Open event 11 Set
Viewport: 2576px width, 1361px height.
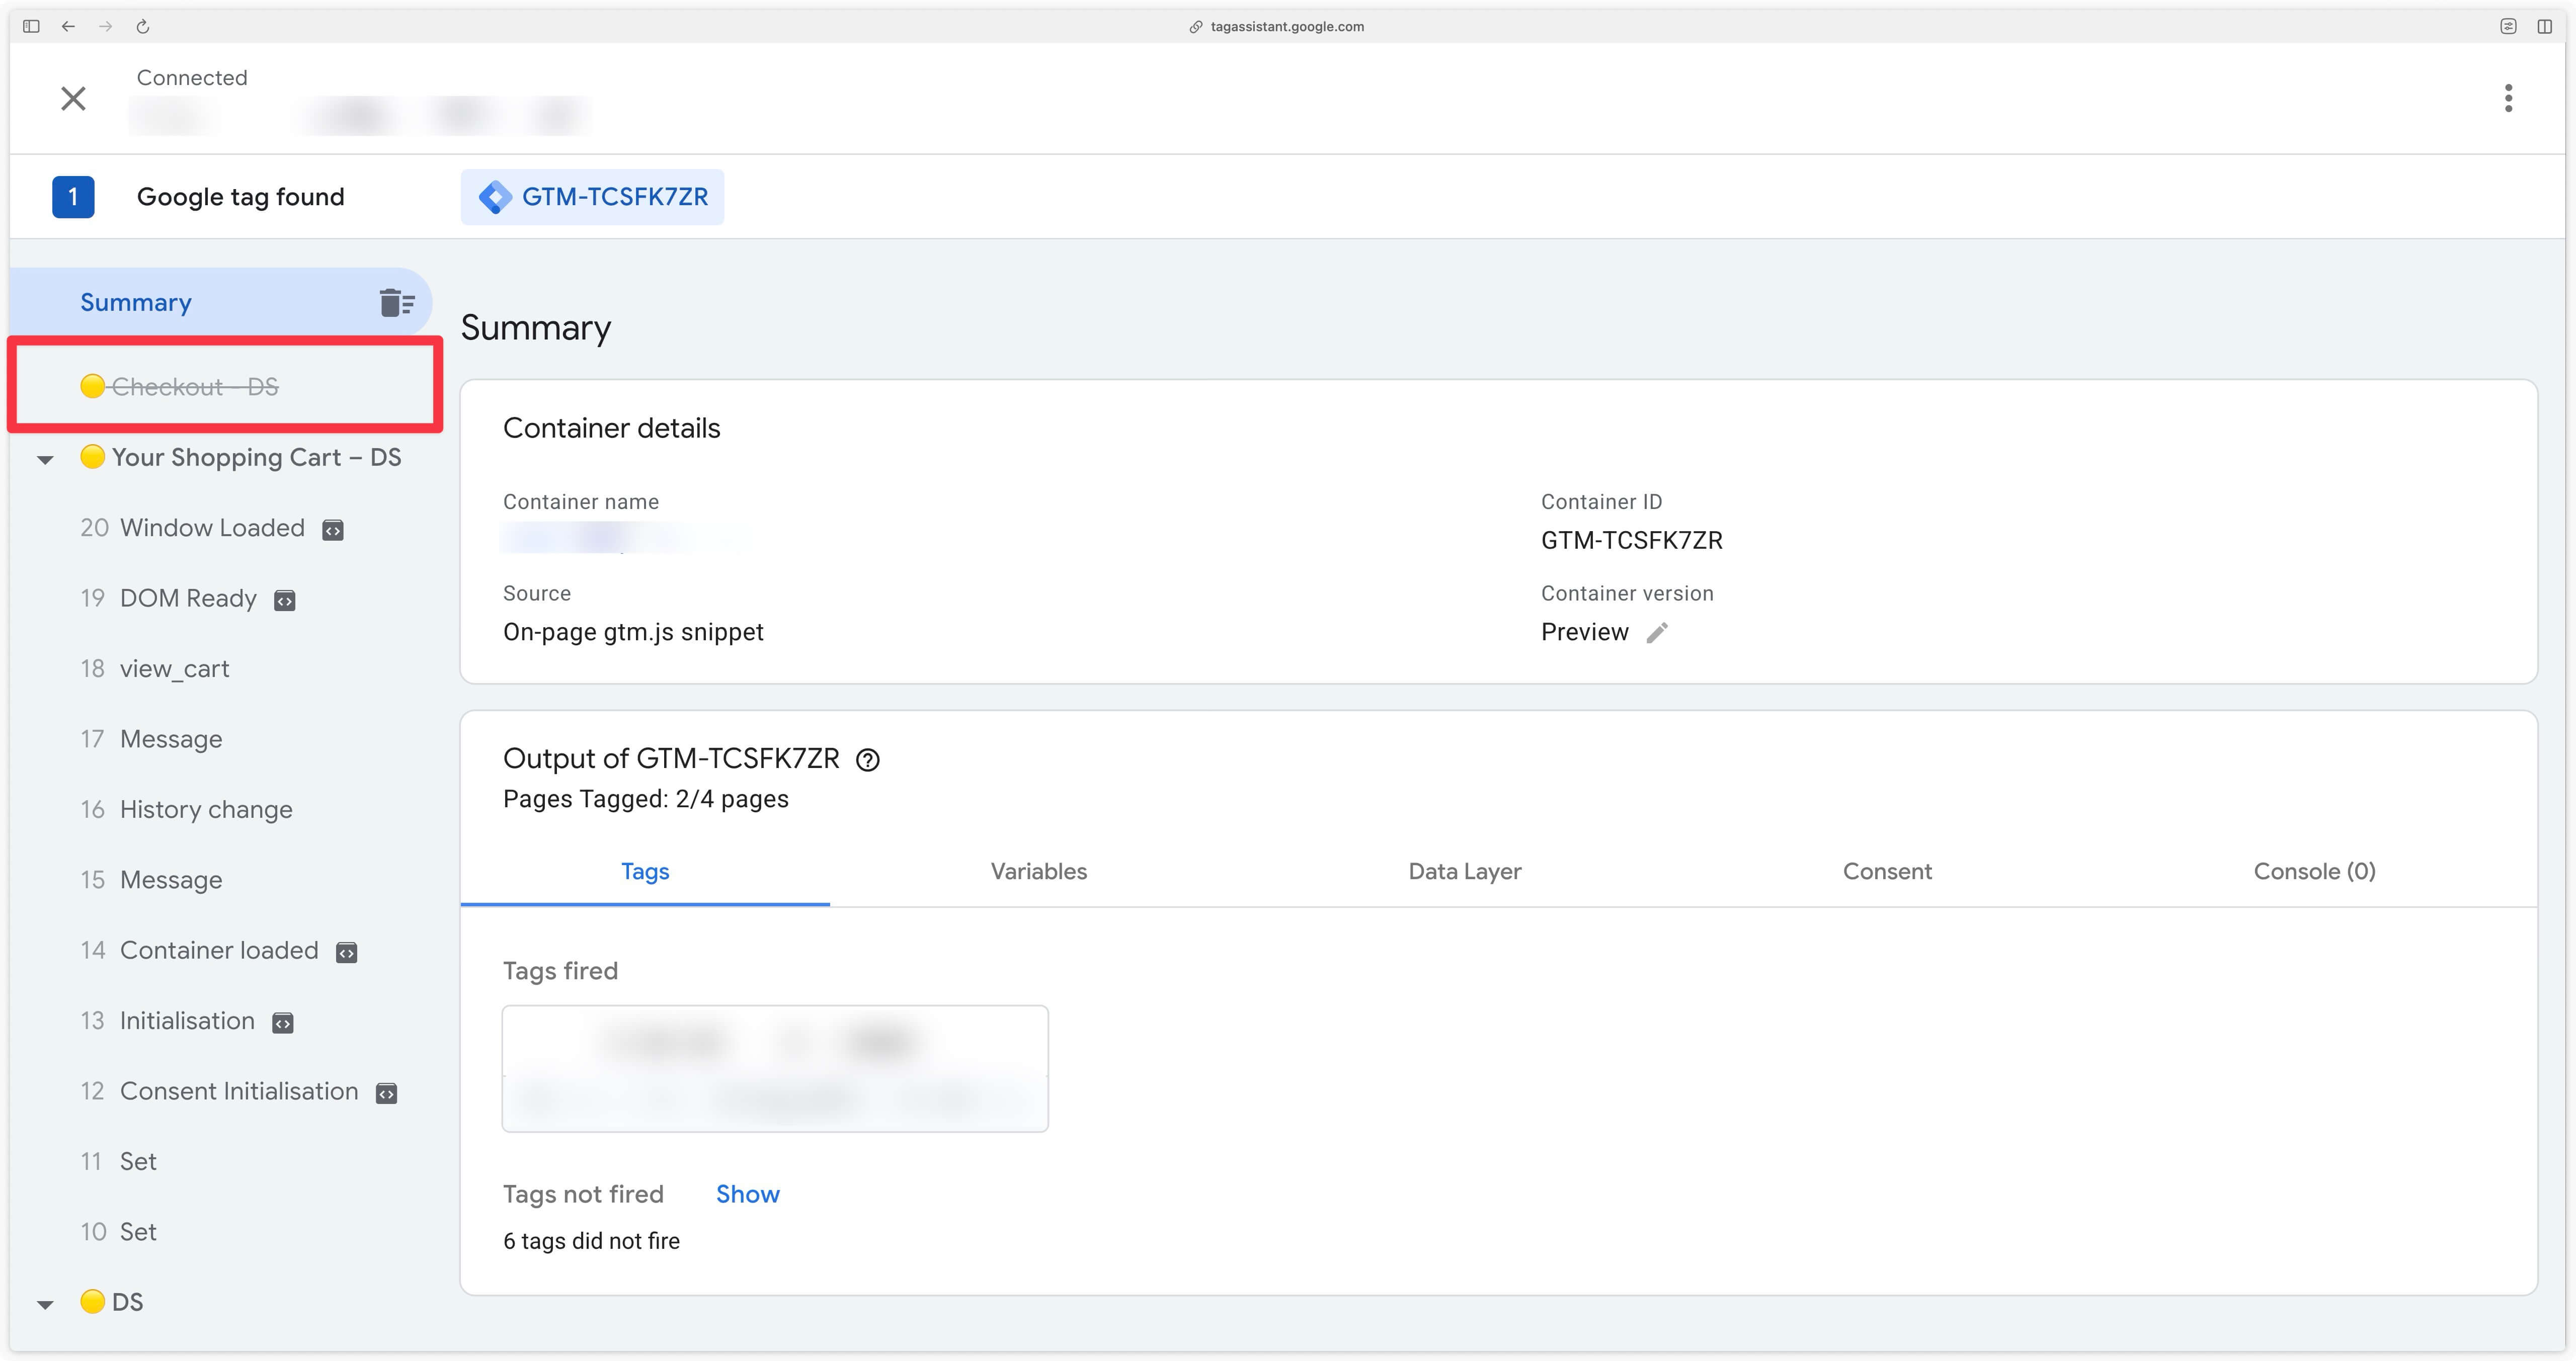(x=118, y=1161)
